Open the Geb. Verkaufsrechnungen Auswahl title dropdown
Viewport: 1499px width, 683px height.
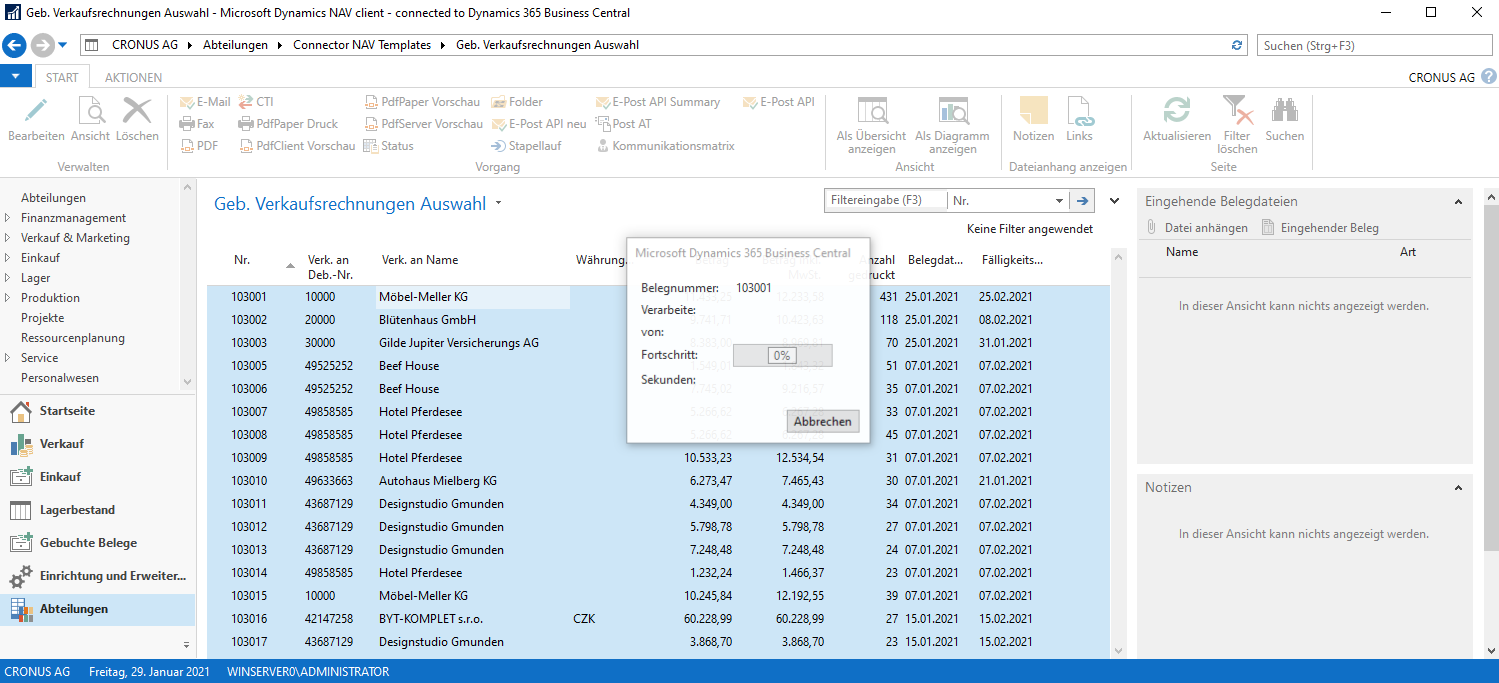498,204
